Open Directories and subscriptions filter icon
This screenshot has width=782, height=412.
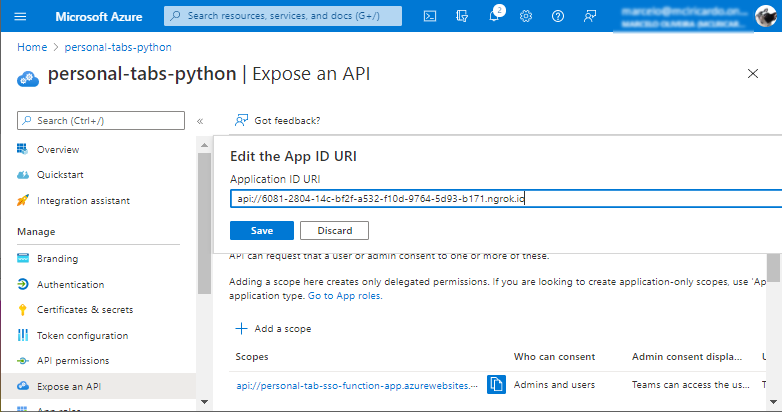click(x=462, y=16)
